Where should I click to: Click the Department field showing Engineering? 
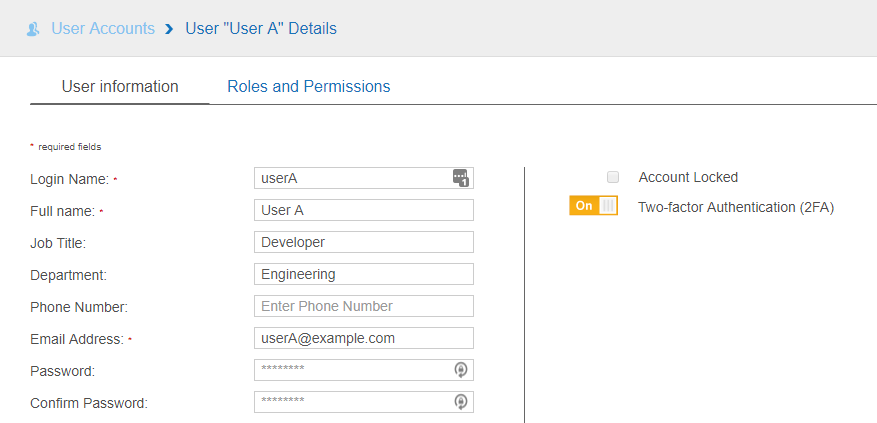(364, 274)
